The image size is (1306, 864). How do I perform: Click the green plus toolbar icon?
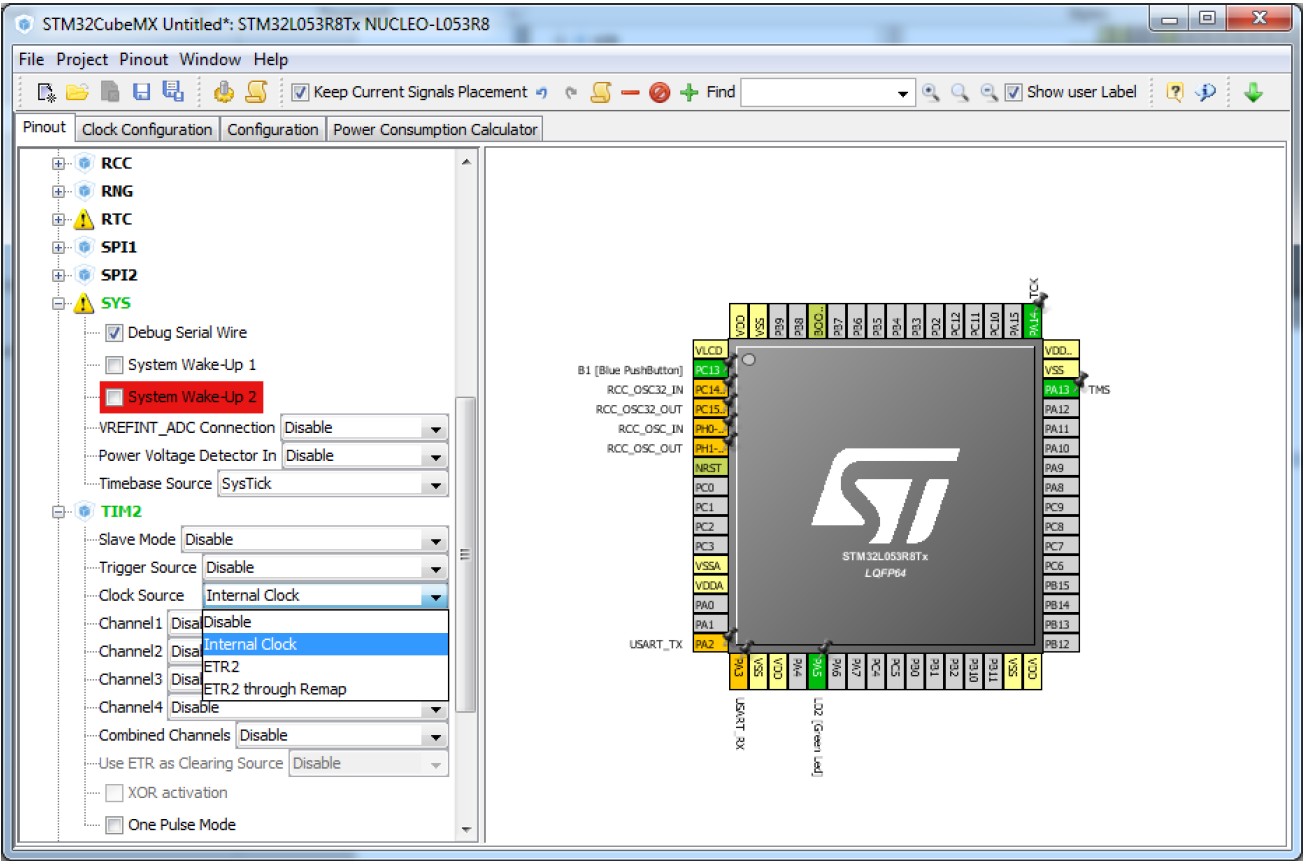[689, 93]
